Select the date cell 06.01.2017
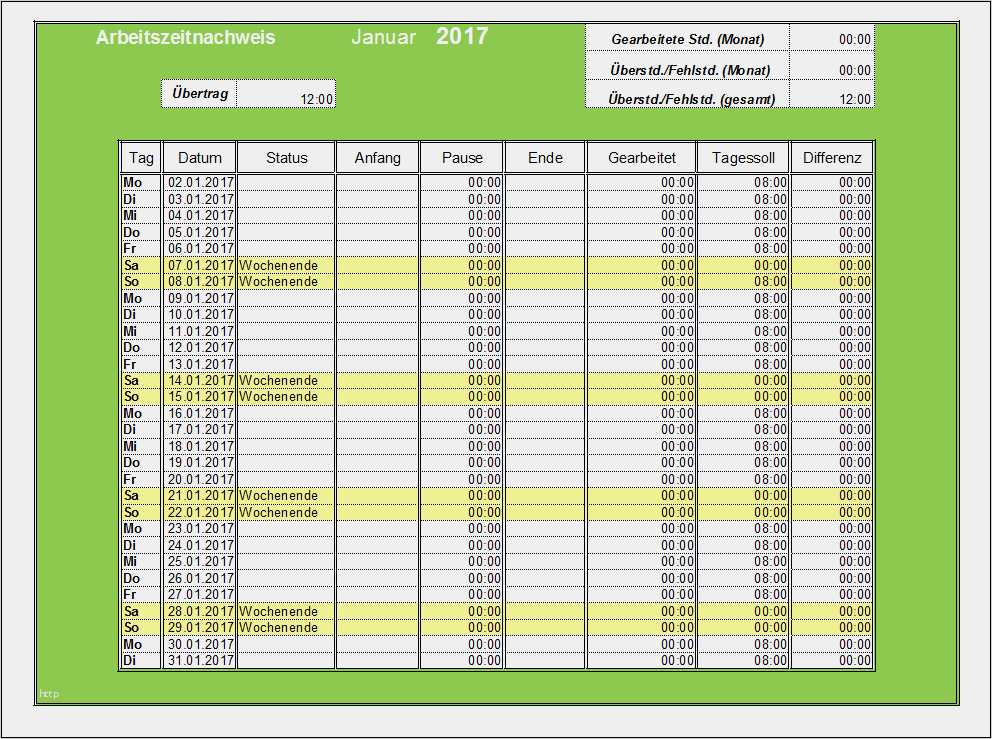Screen dimensions: 992x739 coord(200,248)
